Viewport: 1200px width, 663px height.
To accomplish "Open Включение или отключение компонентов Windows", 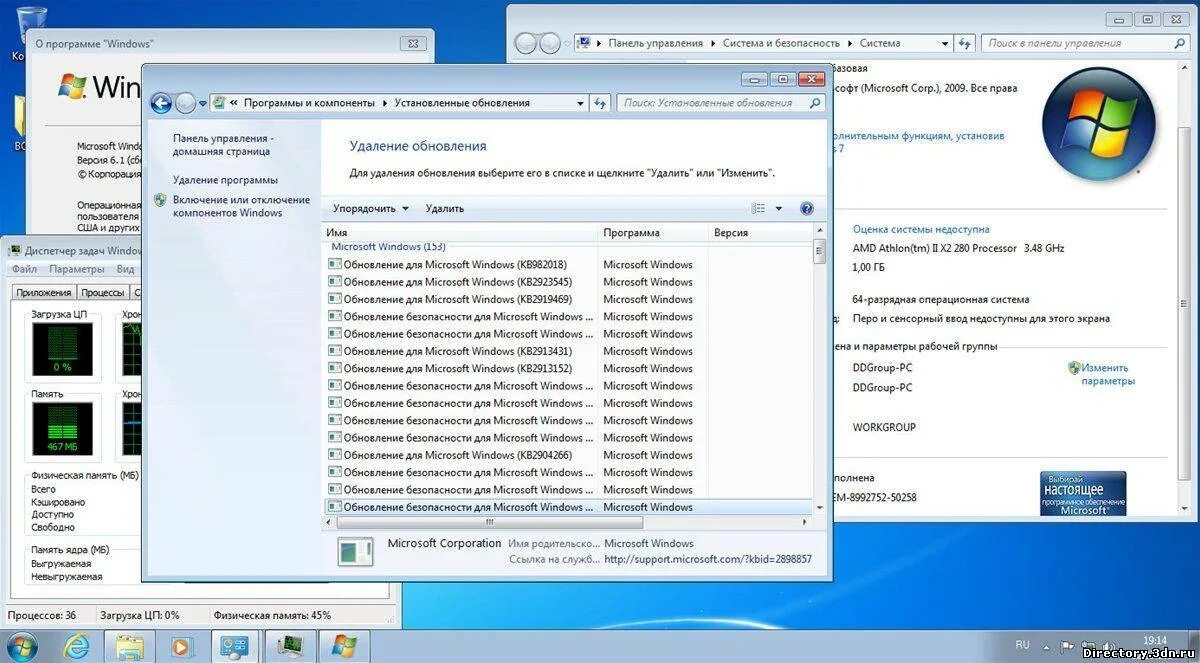I will (241, 206).
